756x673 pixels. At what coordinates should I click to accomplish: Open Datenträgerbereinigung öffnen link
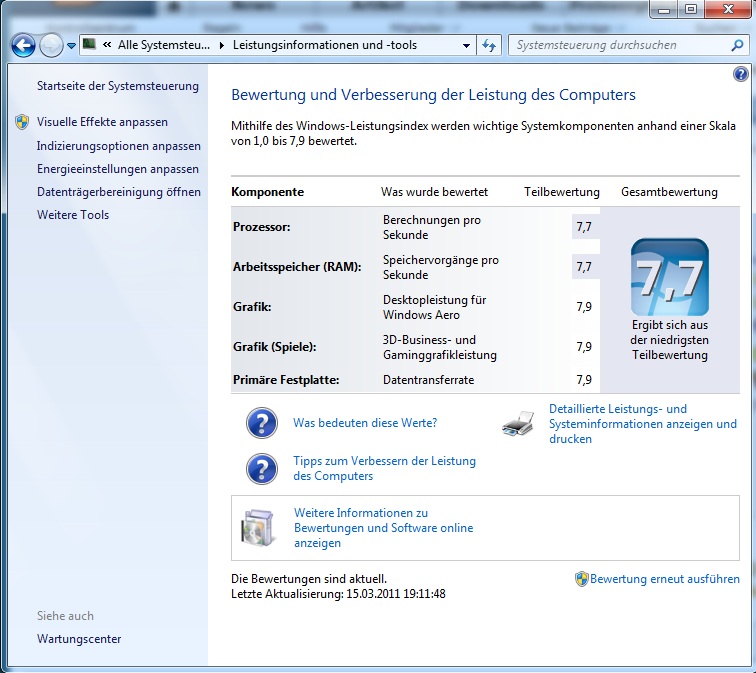click(119, 192)
